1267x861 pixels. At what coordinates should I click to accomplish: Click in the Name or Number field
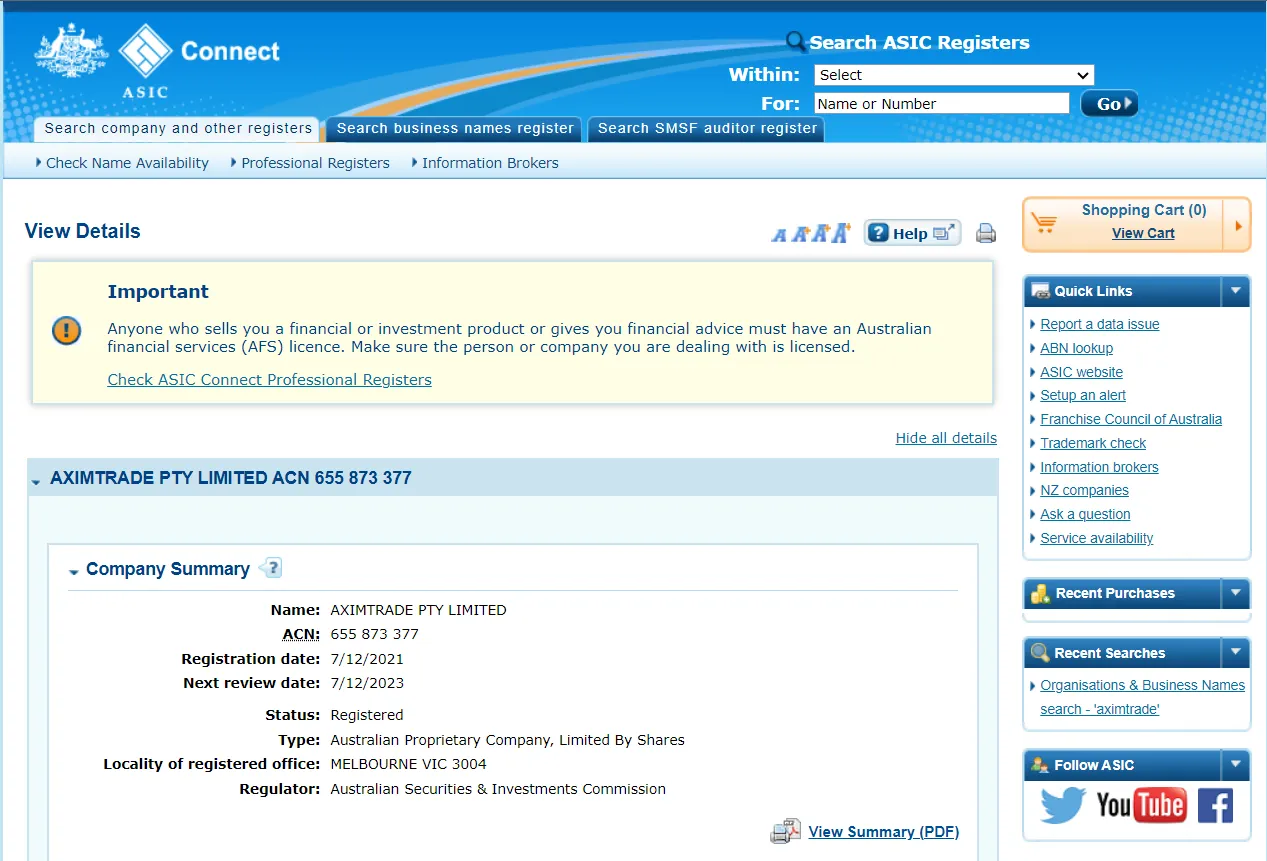[942, 104]
